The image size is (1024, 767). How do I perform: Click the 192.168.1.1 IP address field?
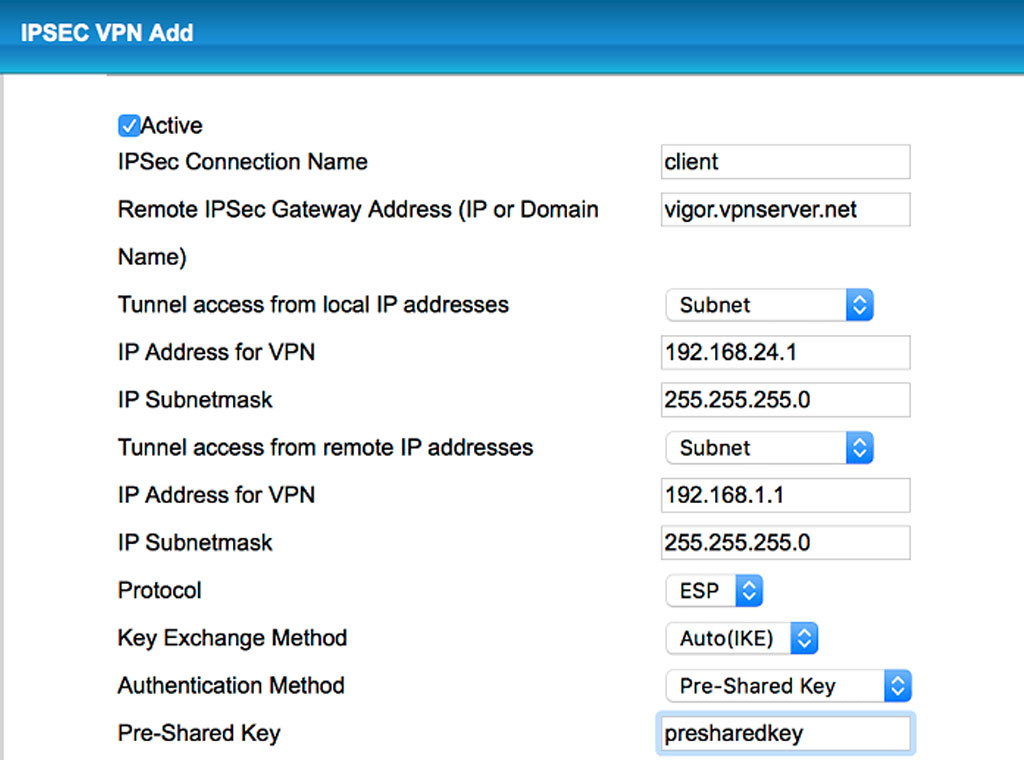(785, 495)
